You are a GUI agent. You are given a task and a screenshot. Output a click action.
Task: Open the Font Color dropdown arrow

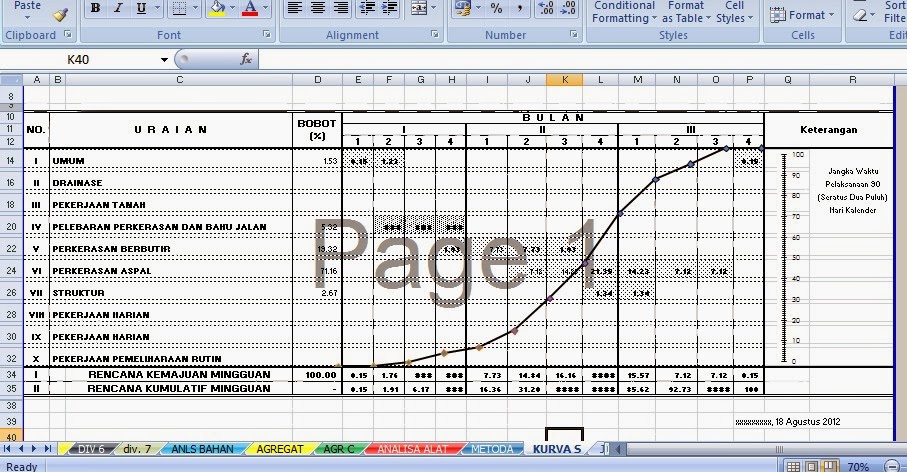coord(266,8)
